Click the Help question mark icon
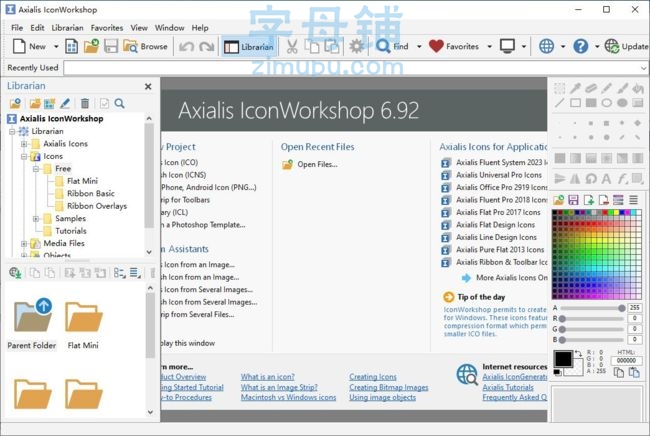The width and height of the screenshot is (650, 436). 580,46
